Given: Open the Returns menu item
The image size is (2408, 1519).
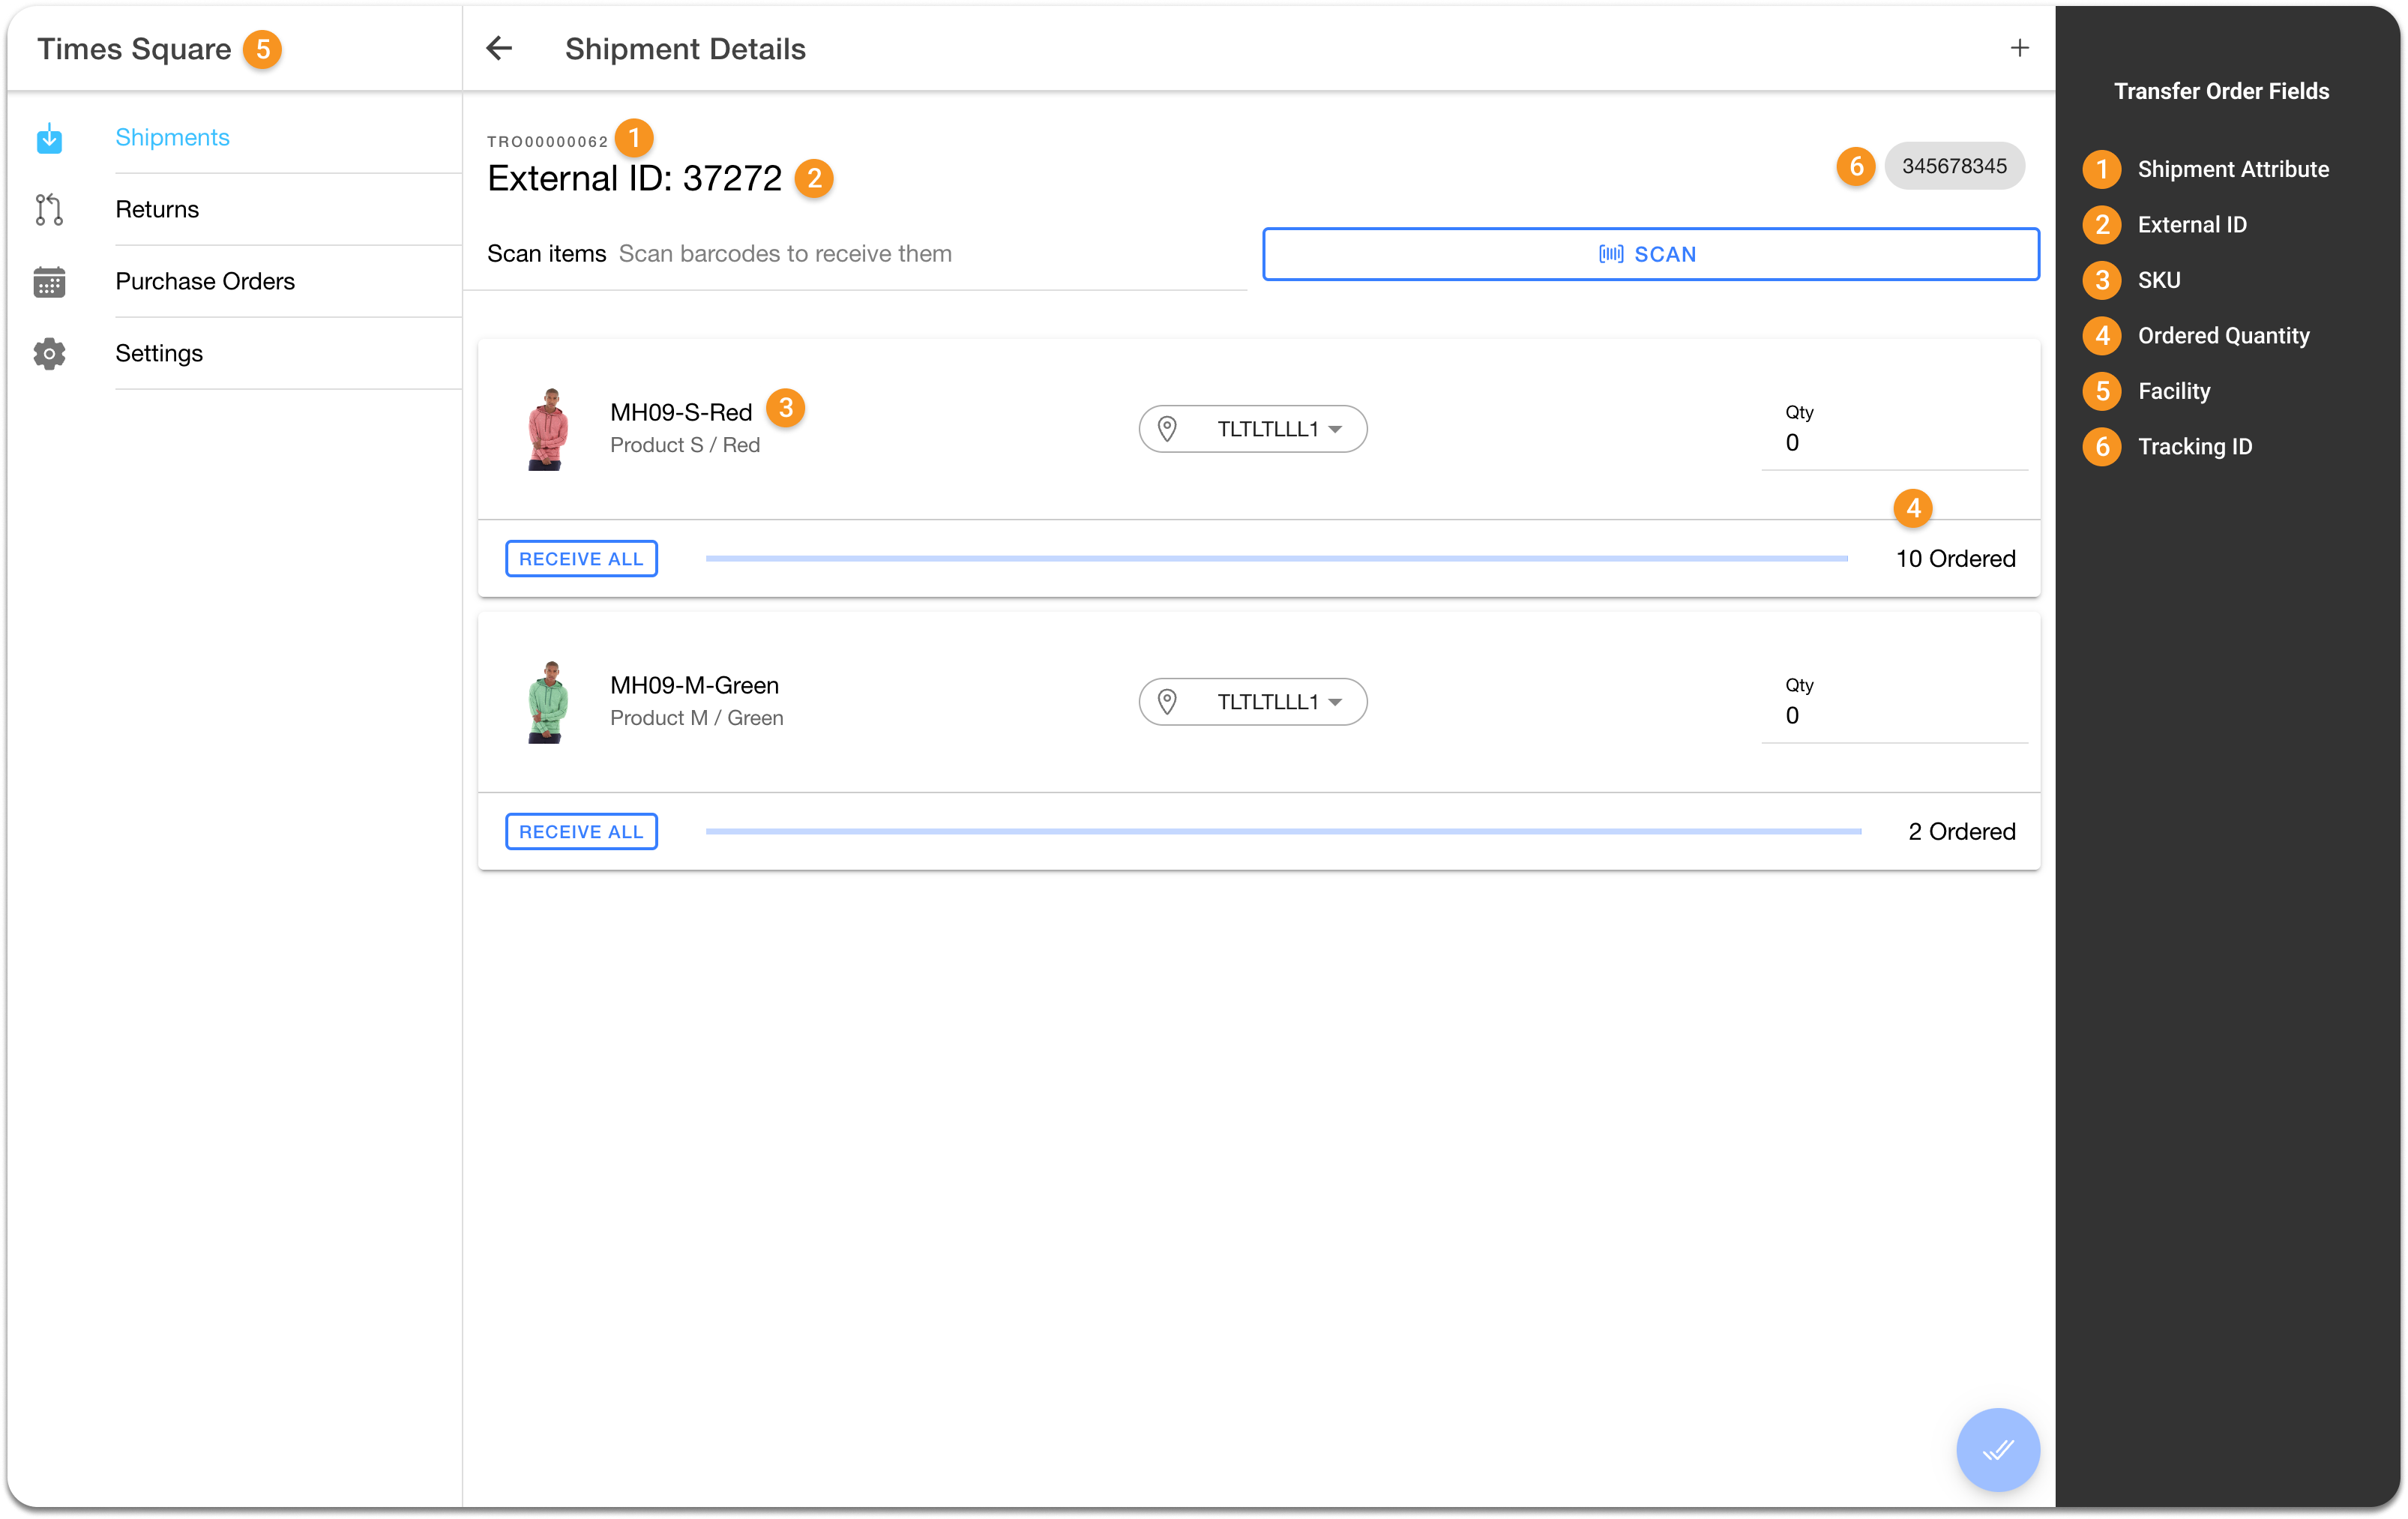Looking at the screenshot, I should [157, 210].
